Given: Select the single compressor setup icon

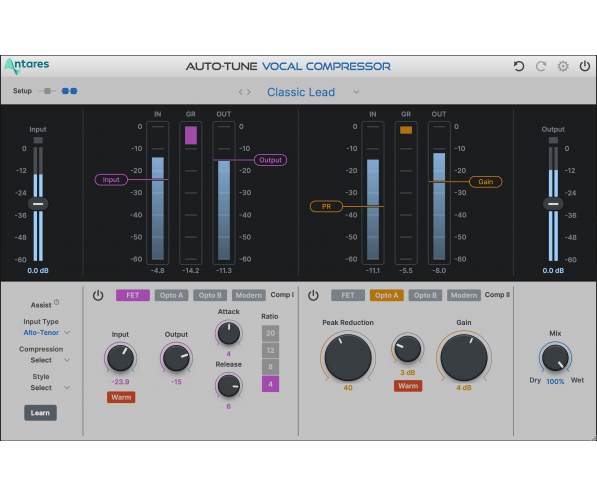Looking at the screenshot, I should click(x=47, y=91).
